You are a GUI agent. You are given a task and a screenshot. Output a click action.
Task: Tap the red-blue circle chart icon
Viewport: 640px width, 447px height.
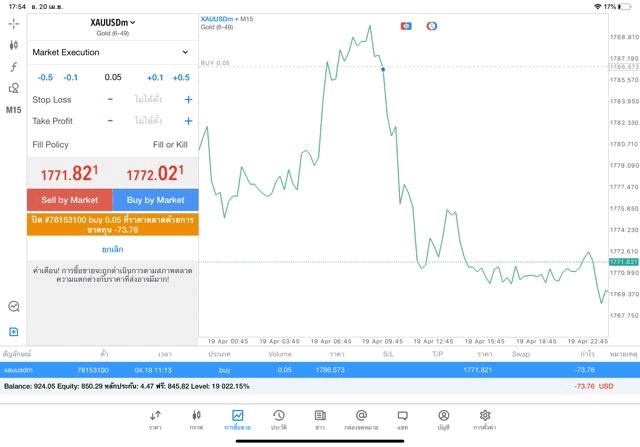(x=431, y=26)
